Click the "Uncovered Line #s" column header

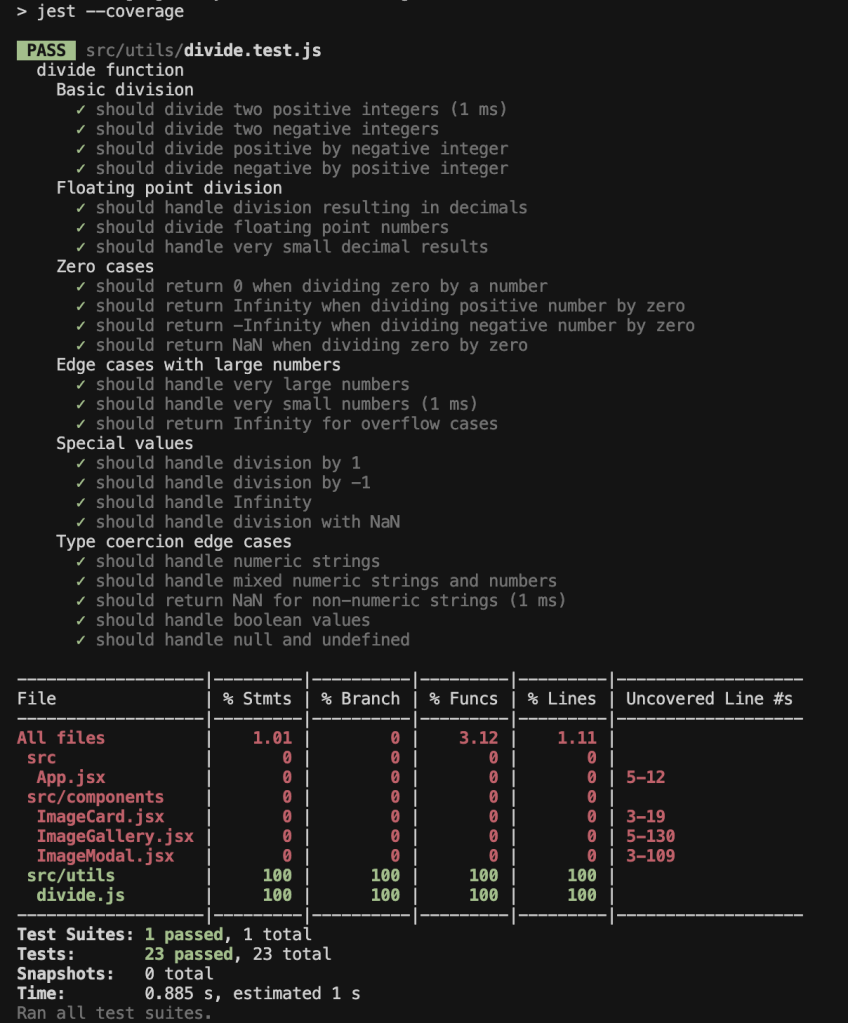[709, 699]
